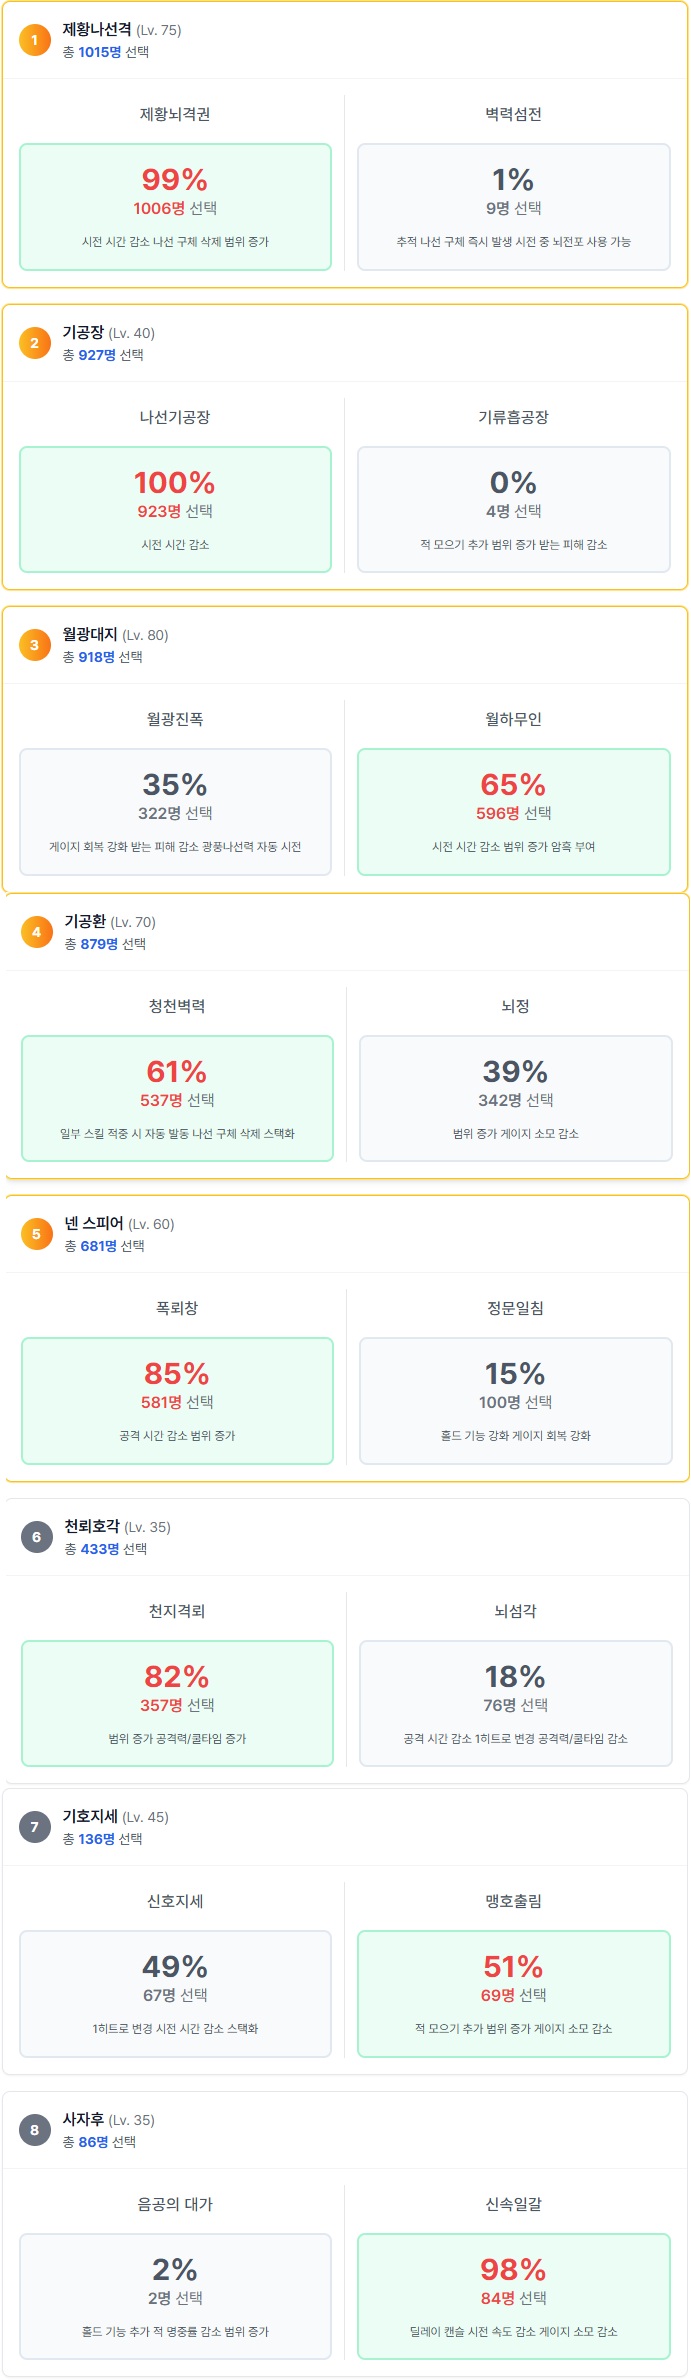
Task: Select the 신속일갈 98% card
Action: [x=513, y=2297]
